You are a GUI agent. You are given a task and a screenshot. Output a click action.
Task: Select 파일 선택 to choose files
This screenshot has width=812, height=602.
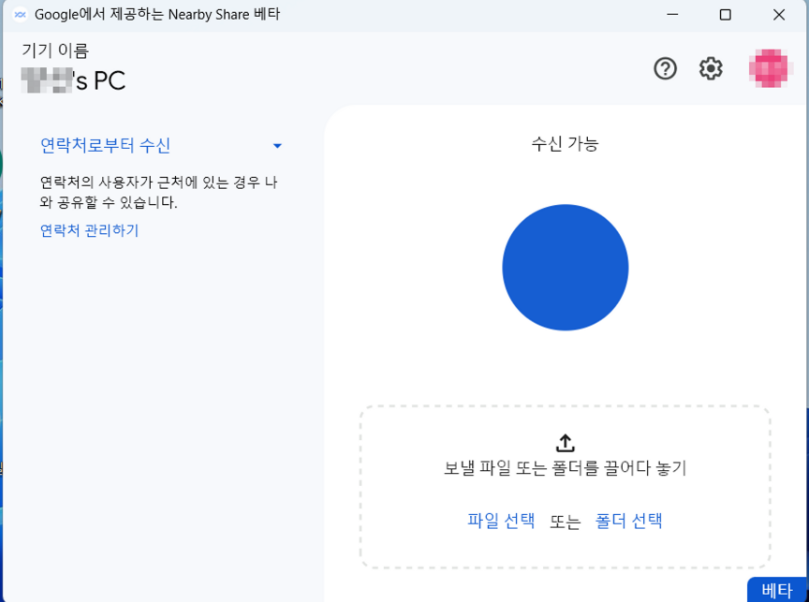[x=500, y=520]
